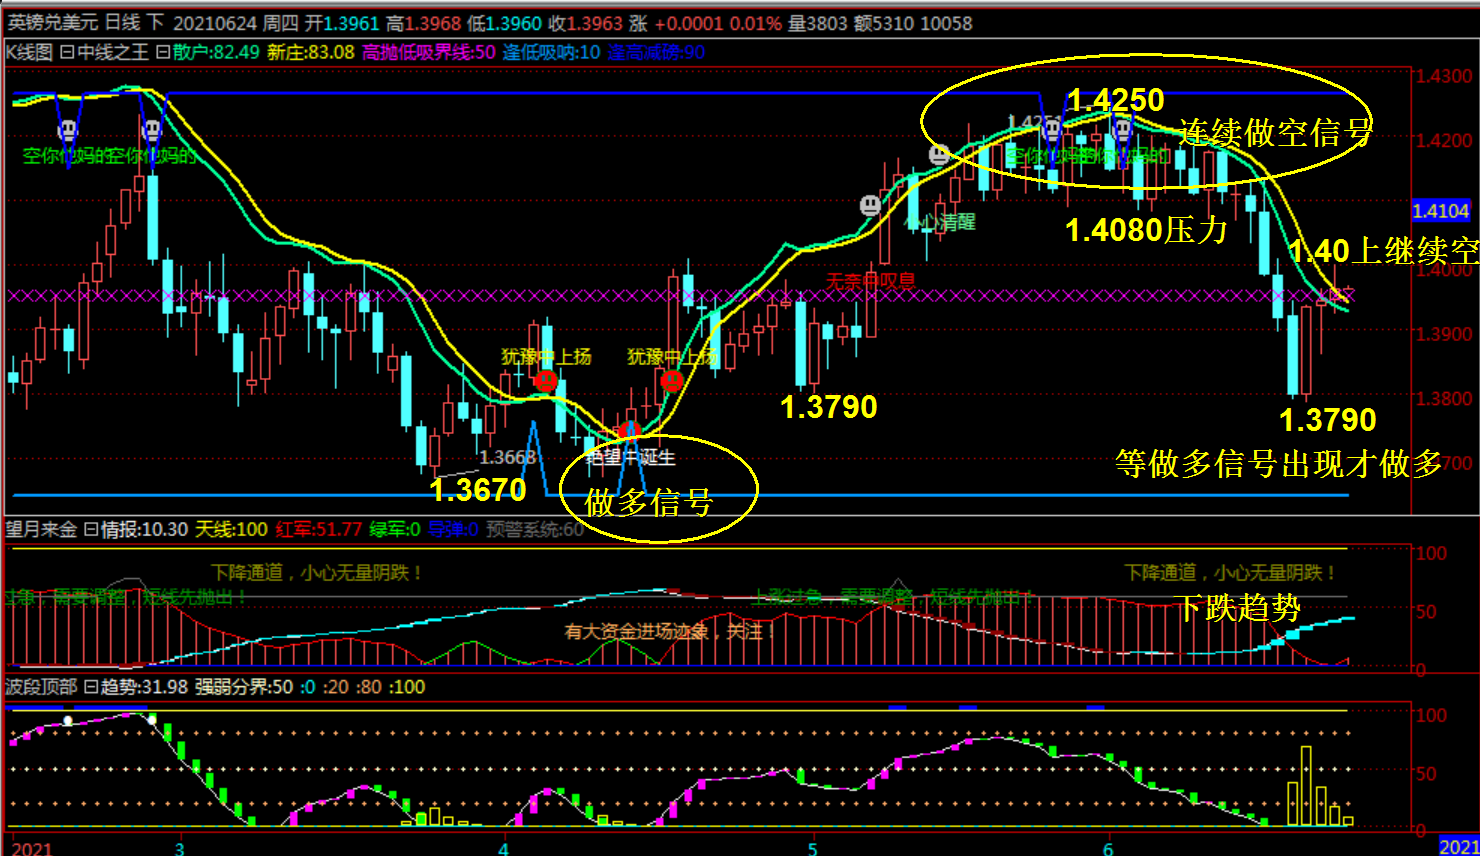Screen dimensions: 1480x856
Task: Click month 4 on the date axis
Action: click(x=503, y=848)
